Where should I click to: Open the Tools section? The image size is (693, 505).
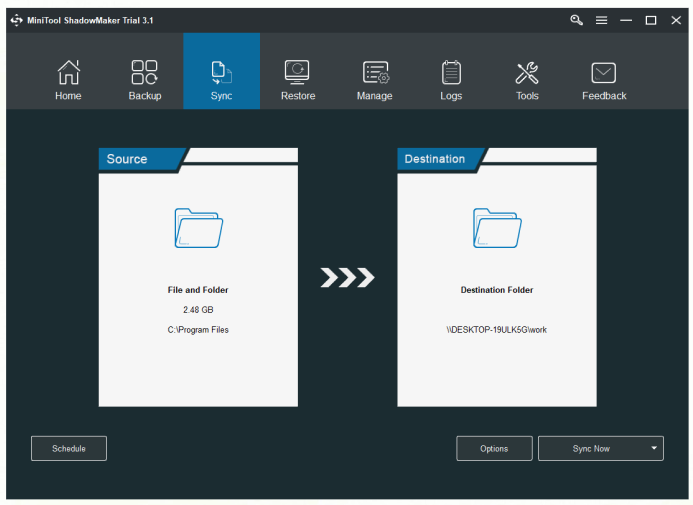527,73
